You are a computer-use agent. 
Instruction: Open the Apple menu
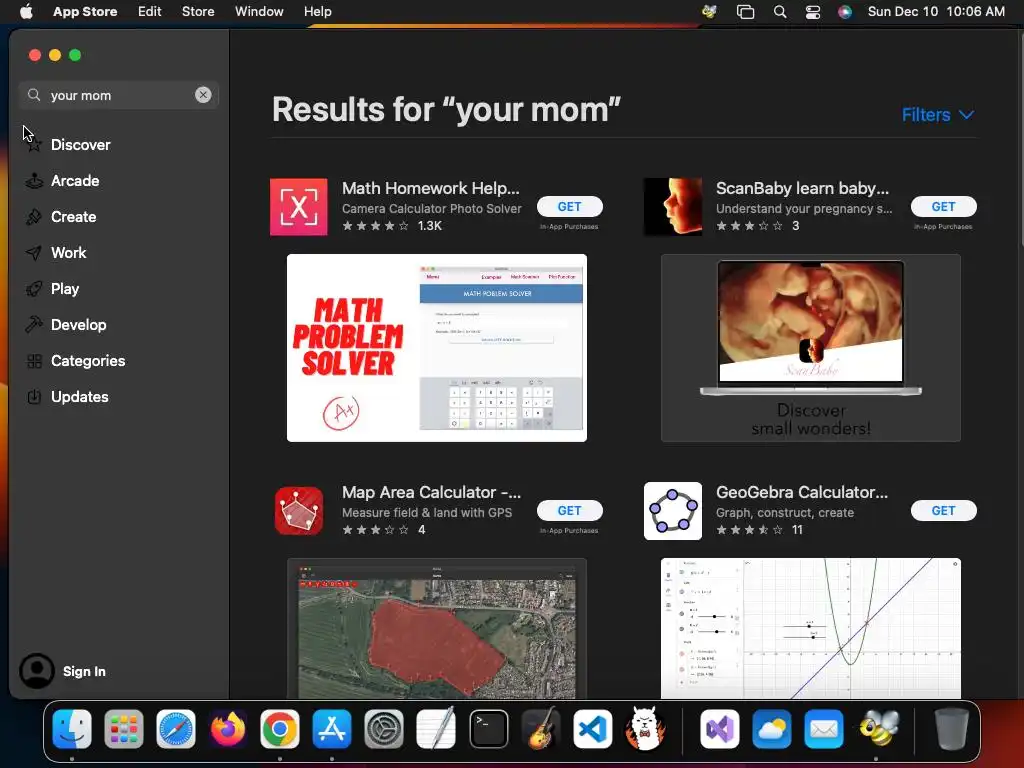point(26,12)
